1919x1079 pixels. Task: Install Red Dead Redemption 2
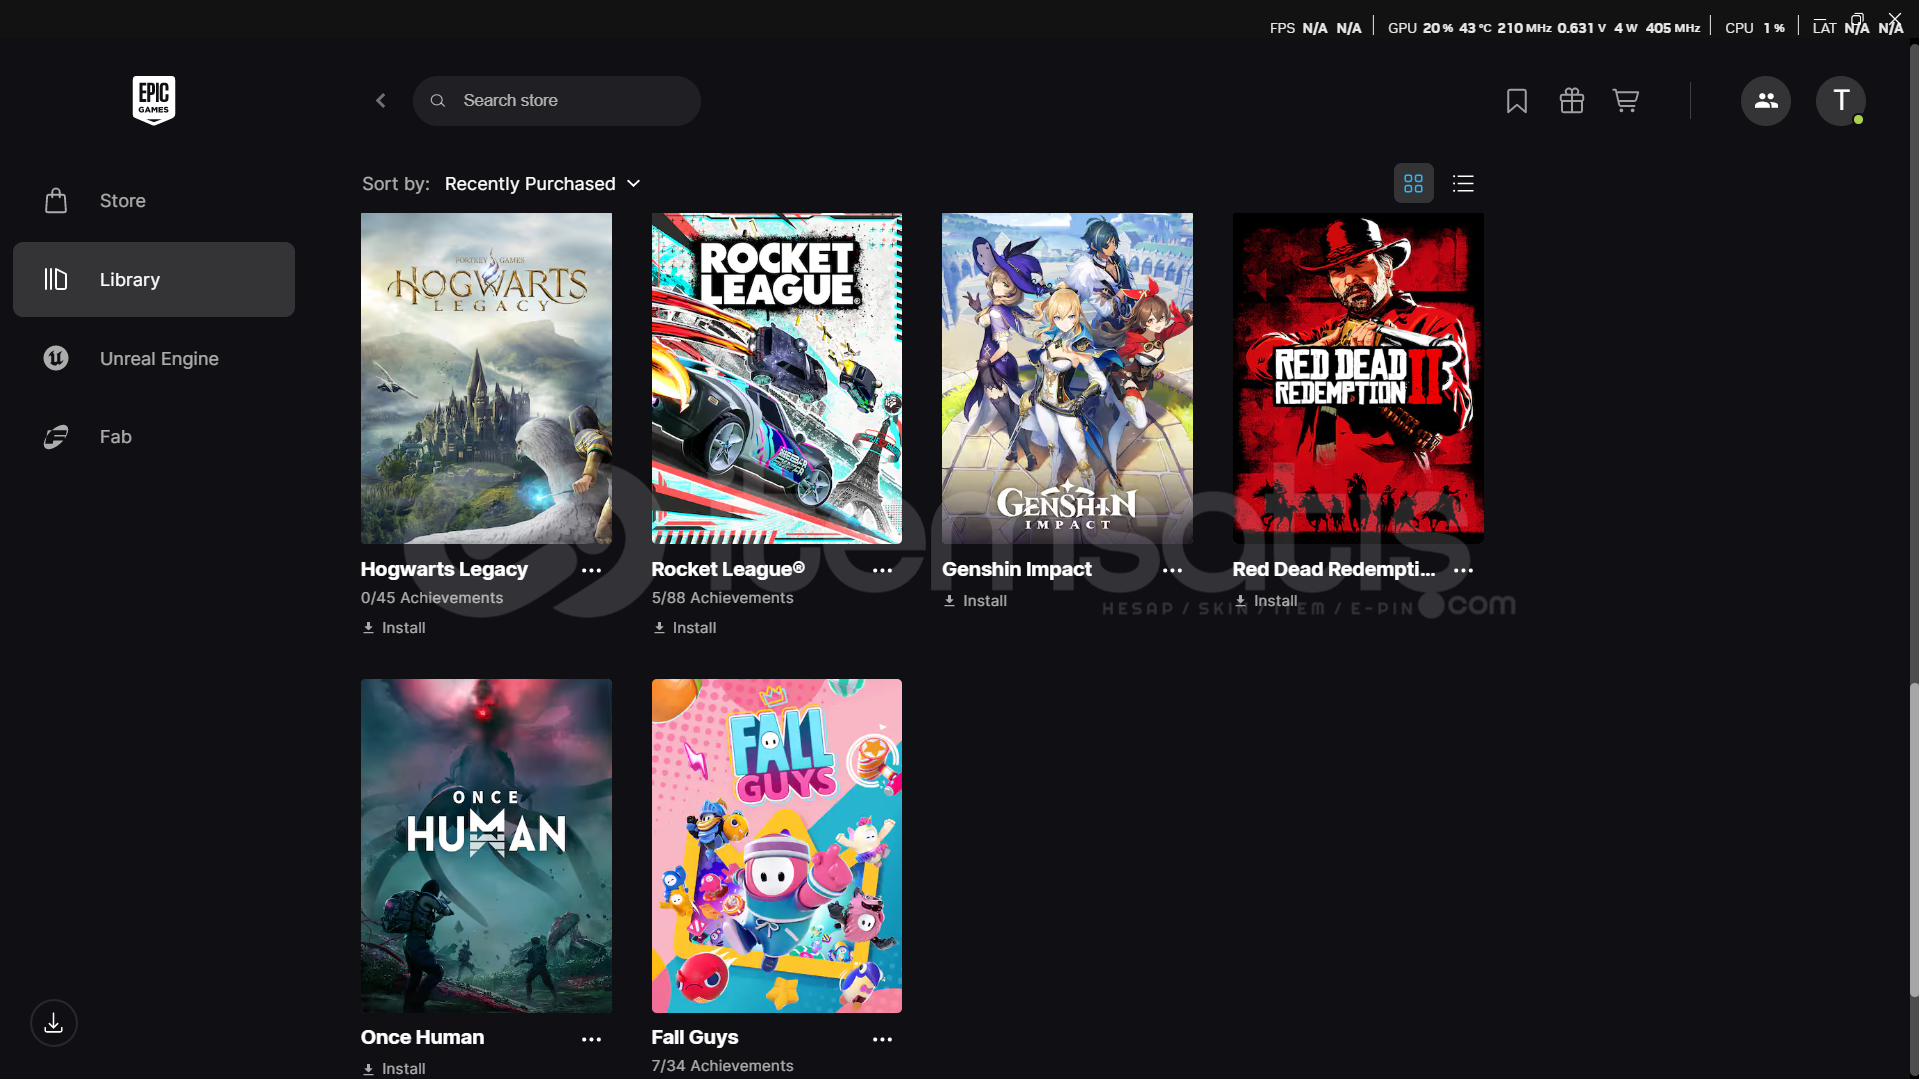click(x=1266, y=601)
